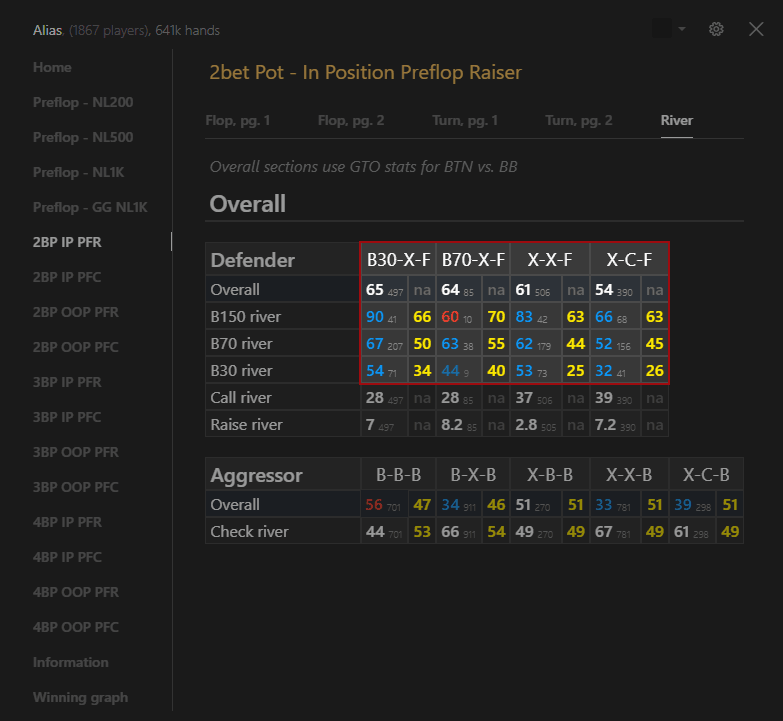Select 2BP OOP PFC sidebar item
Viewport: 783px width, 721px height.
pos(75,347)
